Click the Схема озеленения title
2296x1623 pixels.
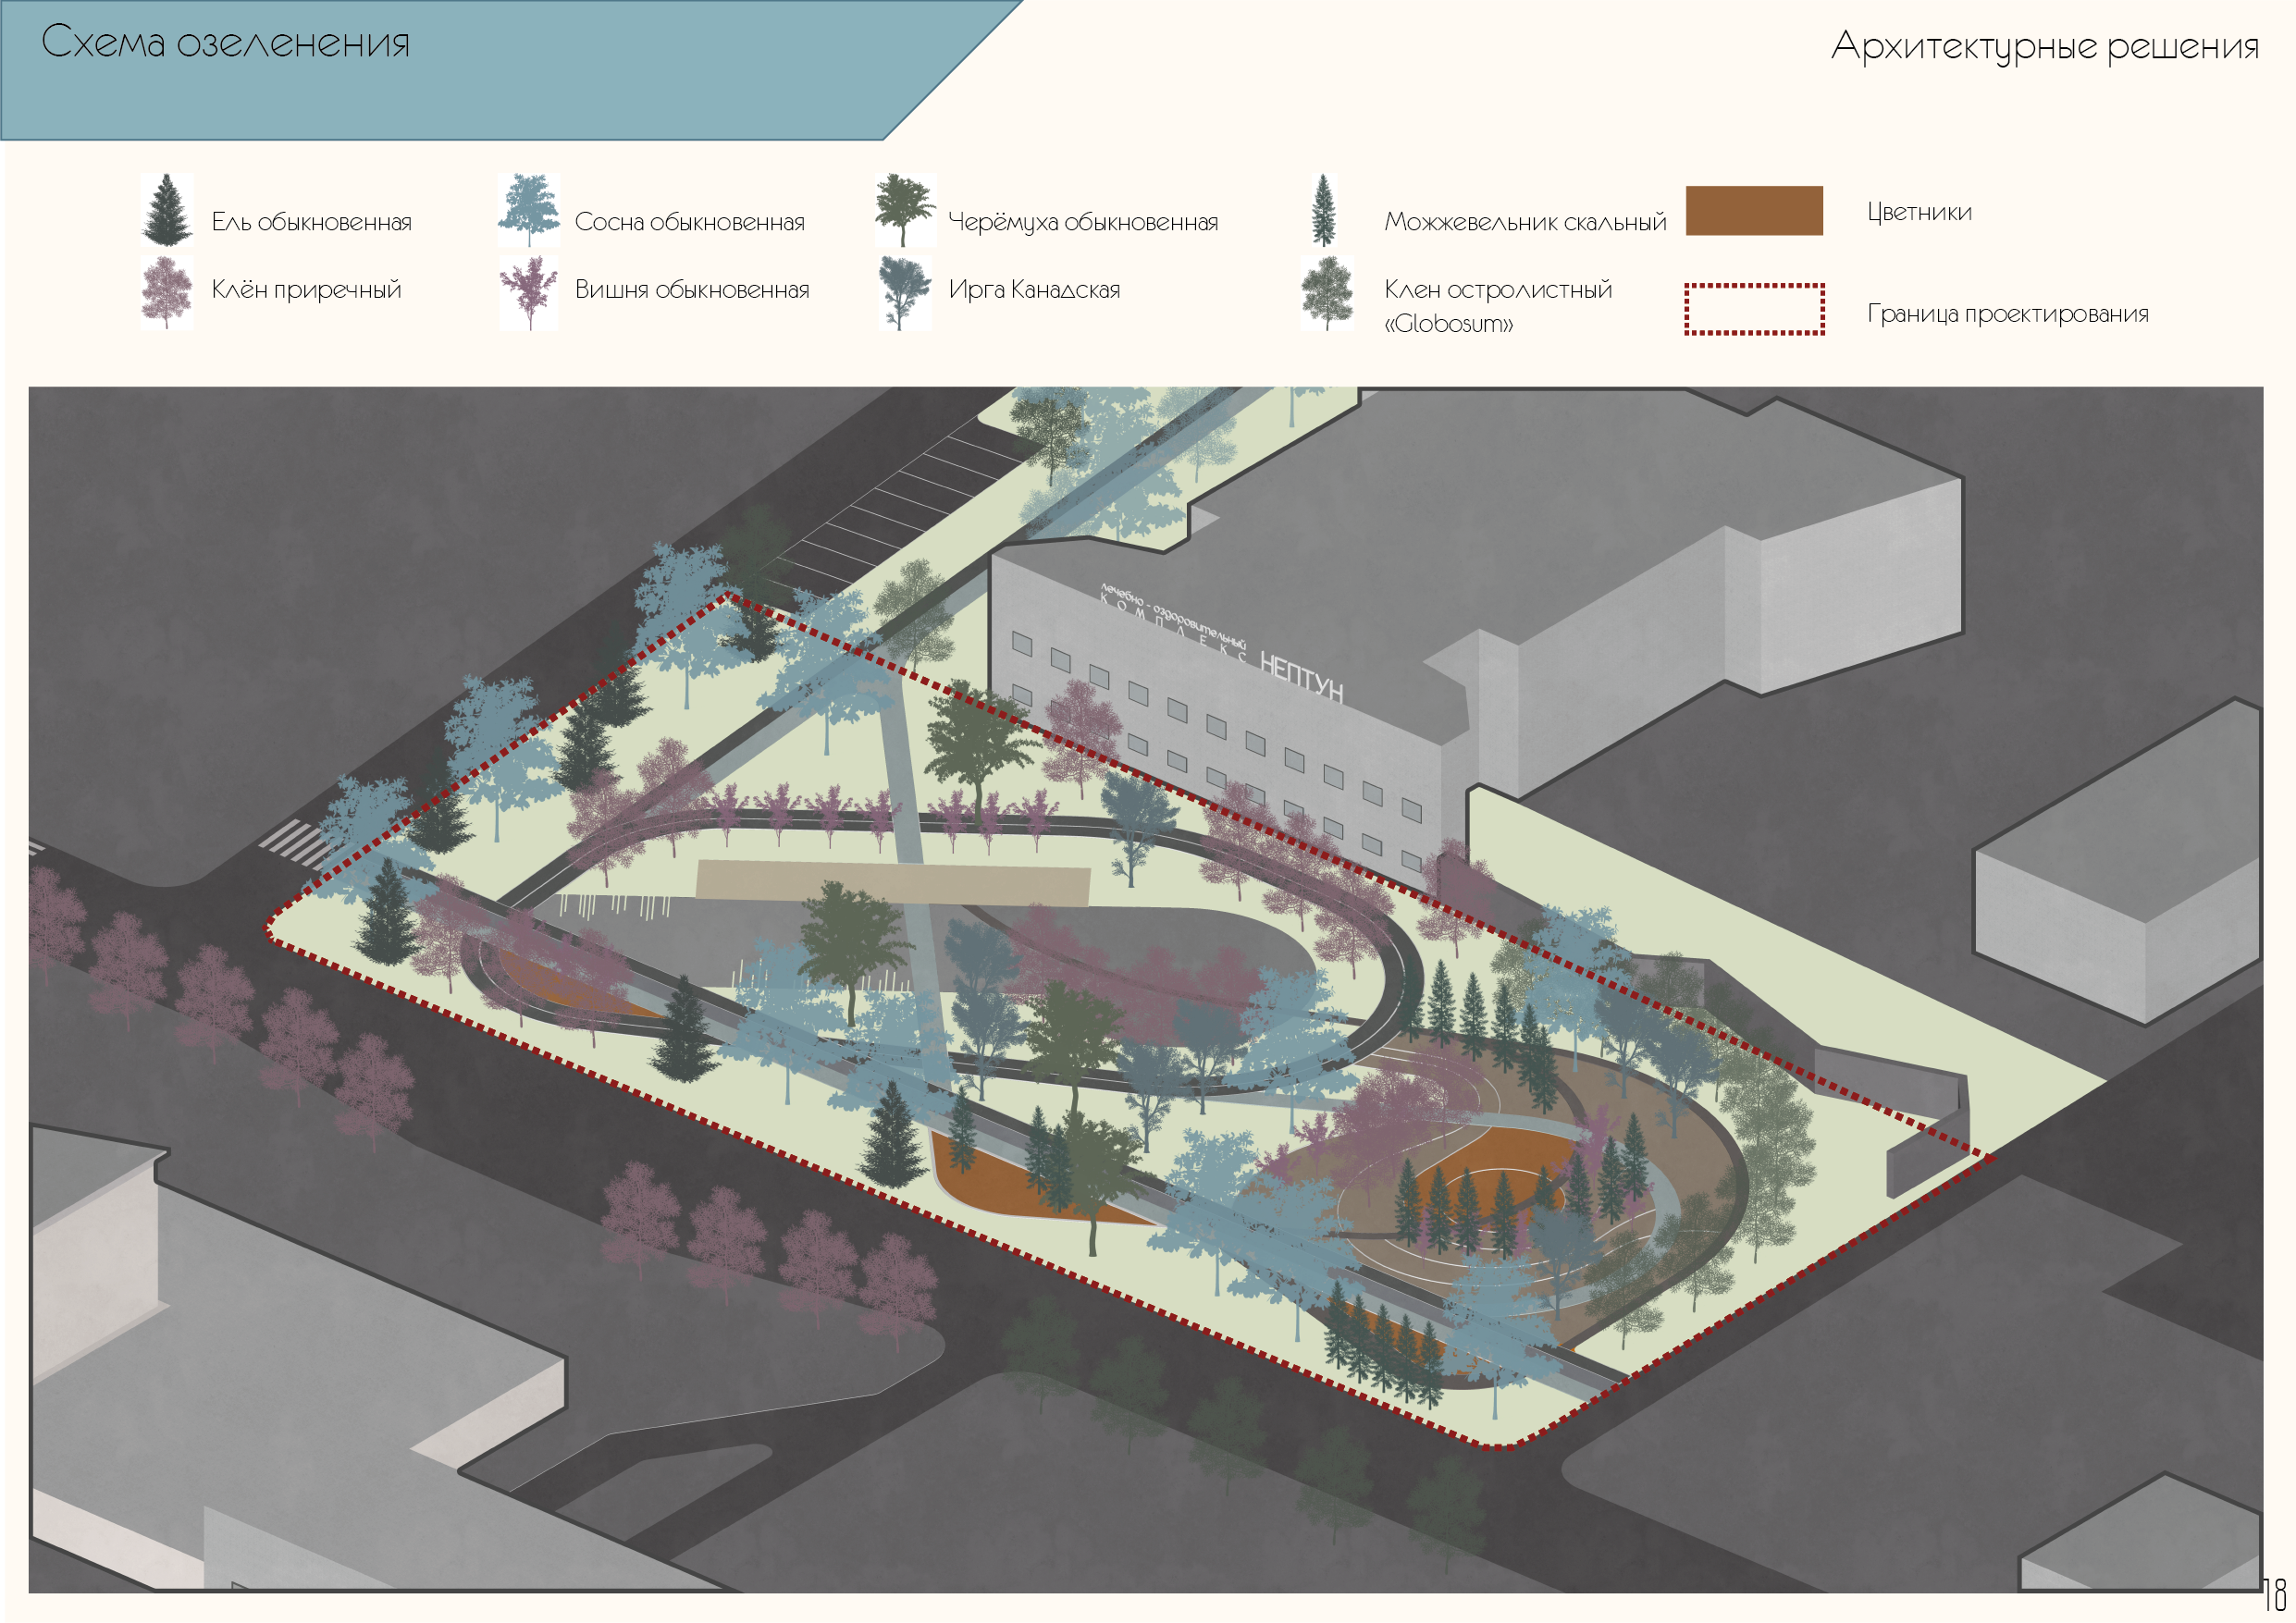[x=226, y=43]
